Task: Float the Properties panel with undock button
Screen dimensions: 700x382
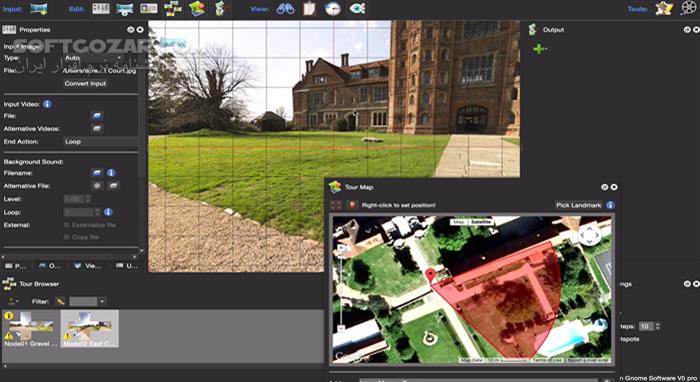Action: tap(131, 29)
